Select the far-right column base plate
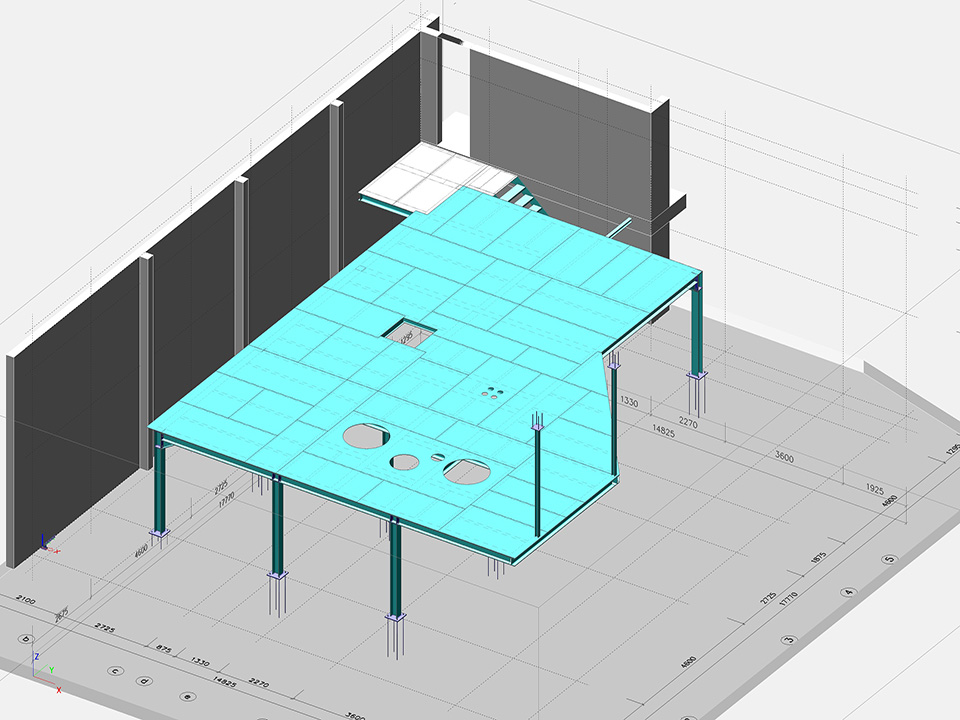 [x=697, y=377]
